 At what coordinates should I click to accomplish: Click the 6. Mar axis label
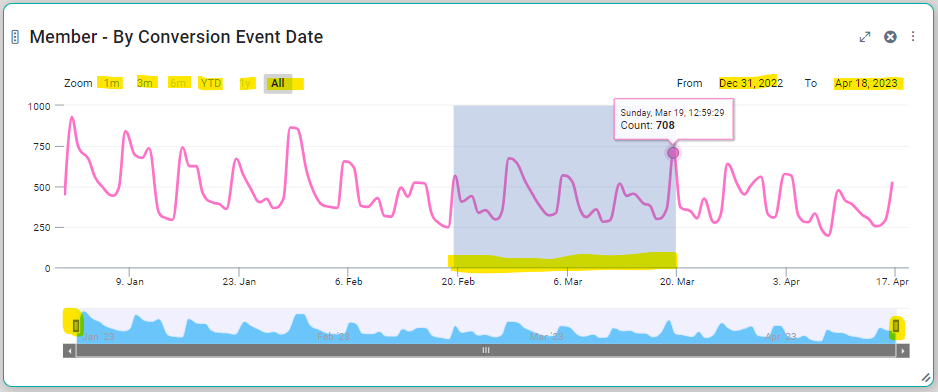pos(567,281)
